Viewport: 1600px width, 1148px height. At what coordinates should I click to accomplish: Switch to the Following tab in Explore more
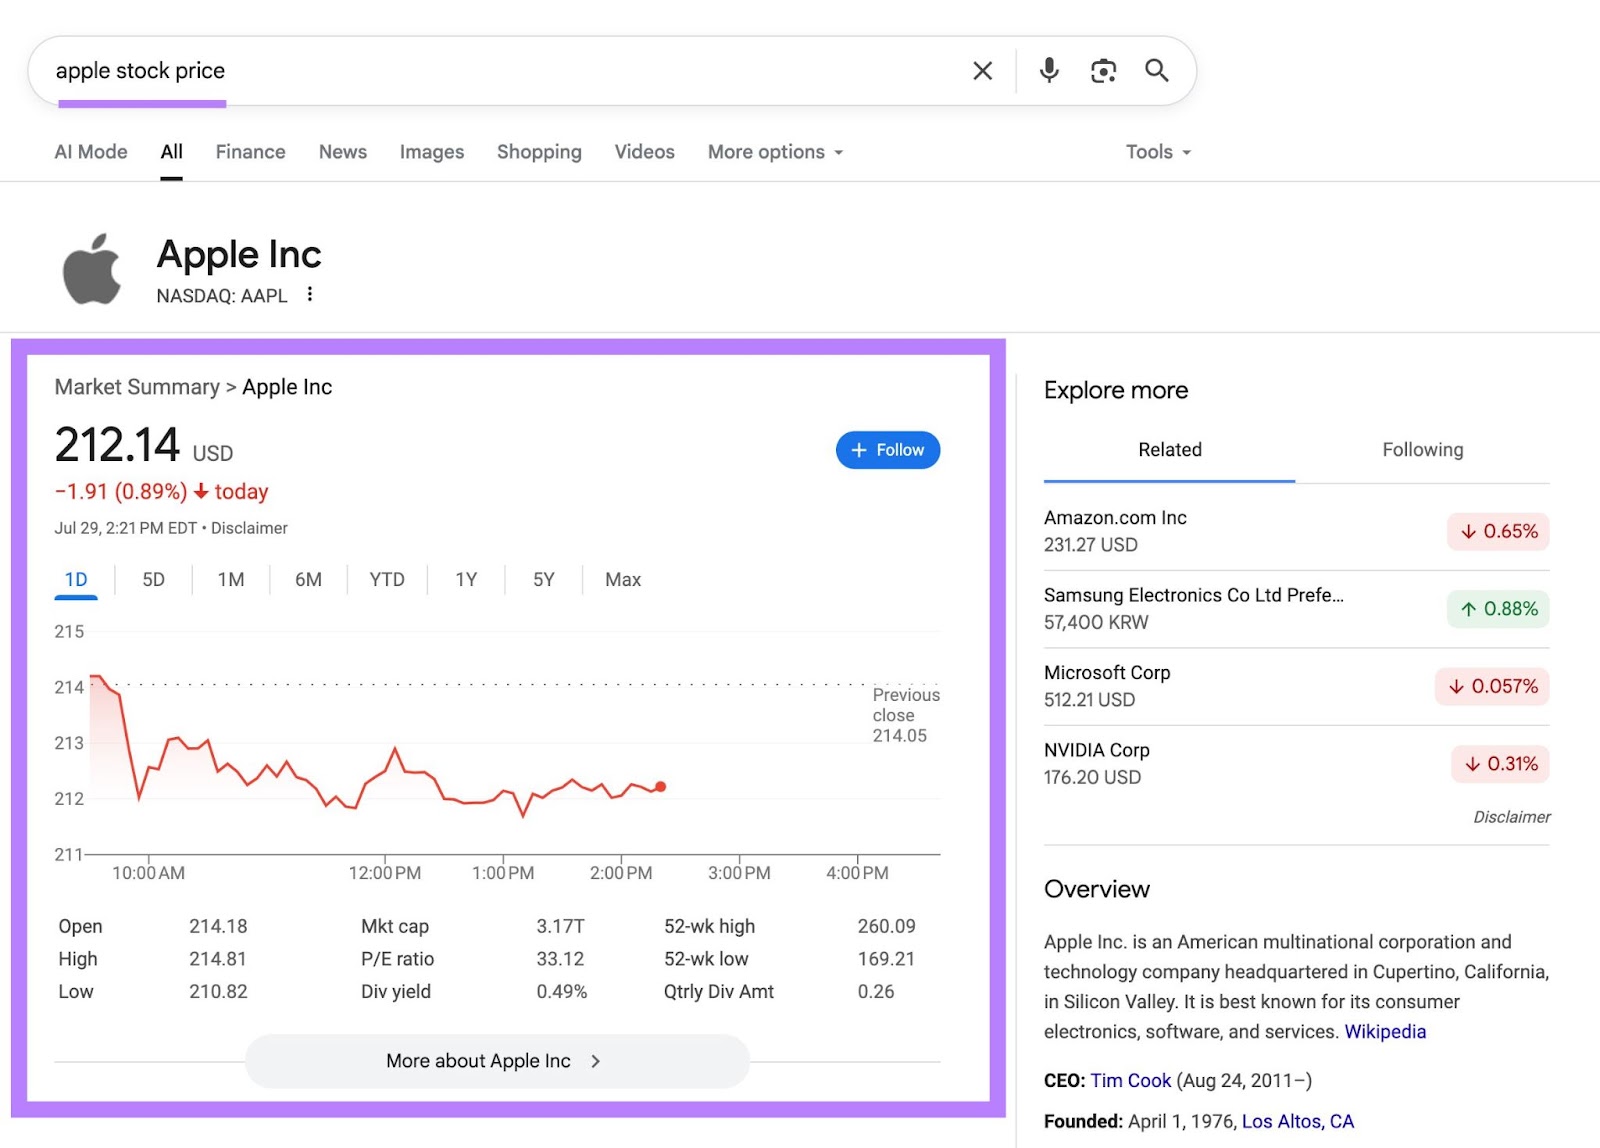coord(1423,450)
